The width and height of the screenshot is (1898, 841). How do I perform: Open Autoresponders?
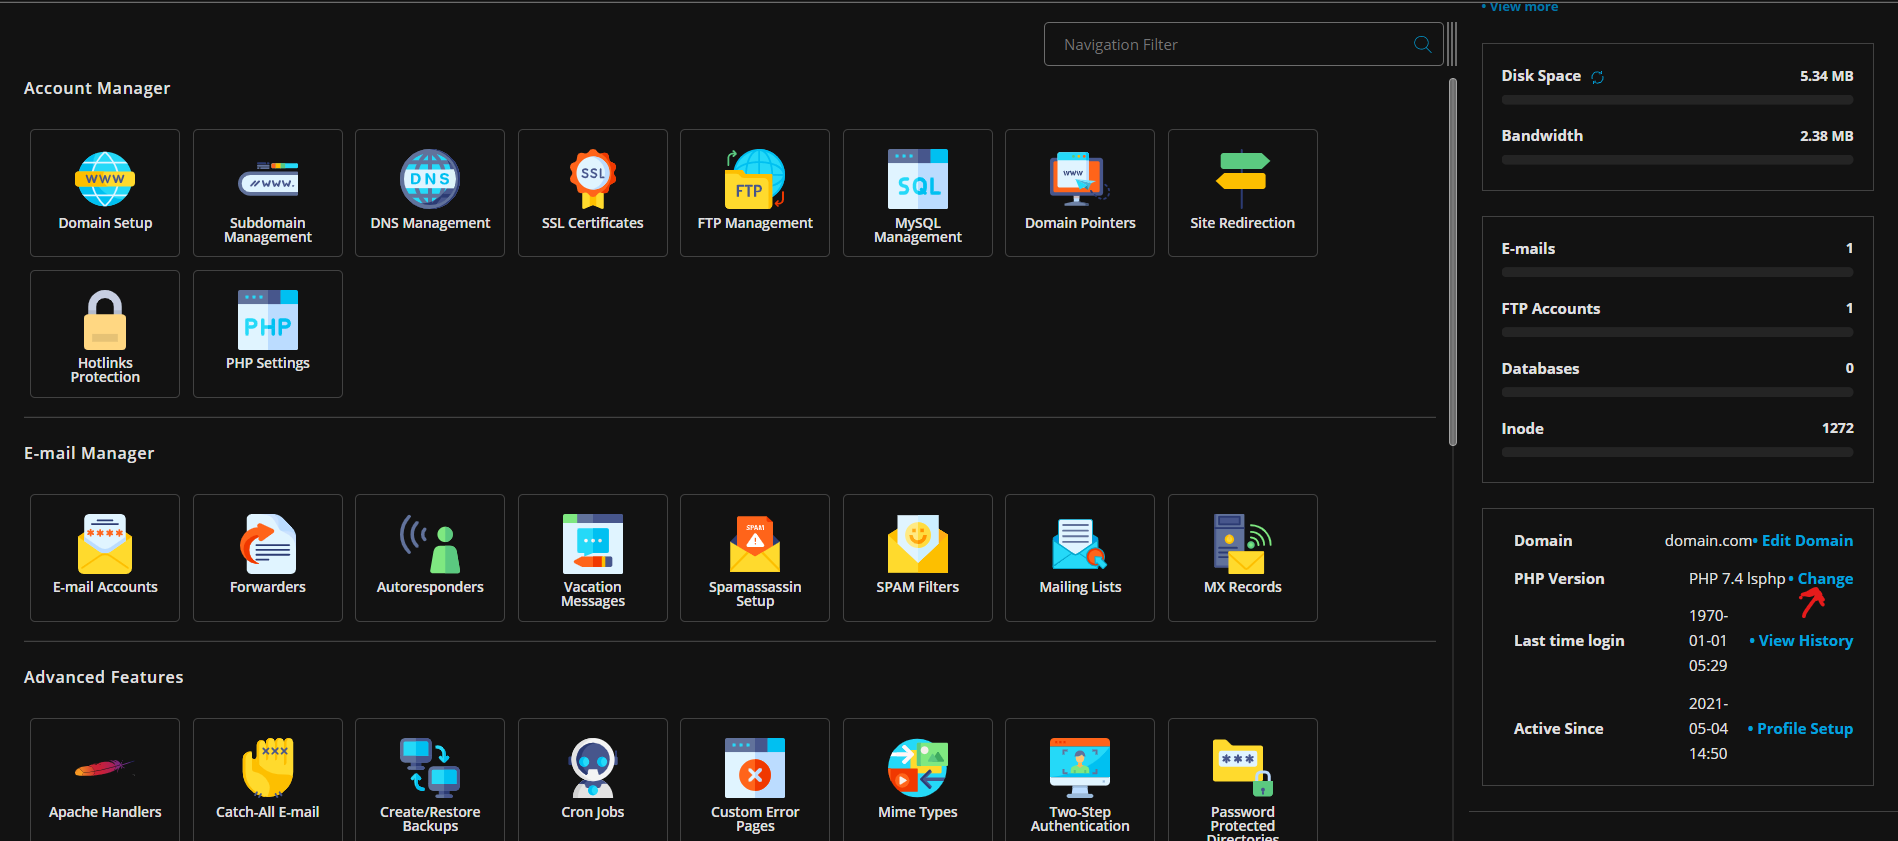430,558
